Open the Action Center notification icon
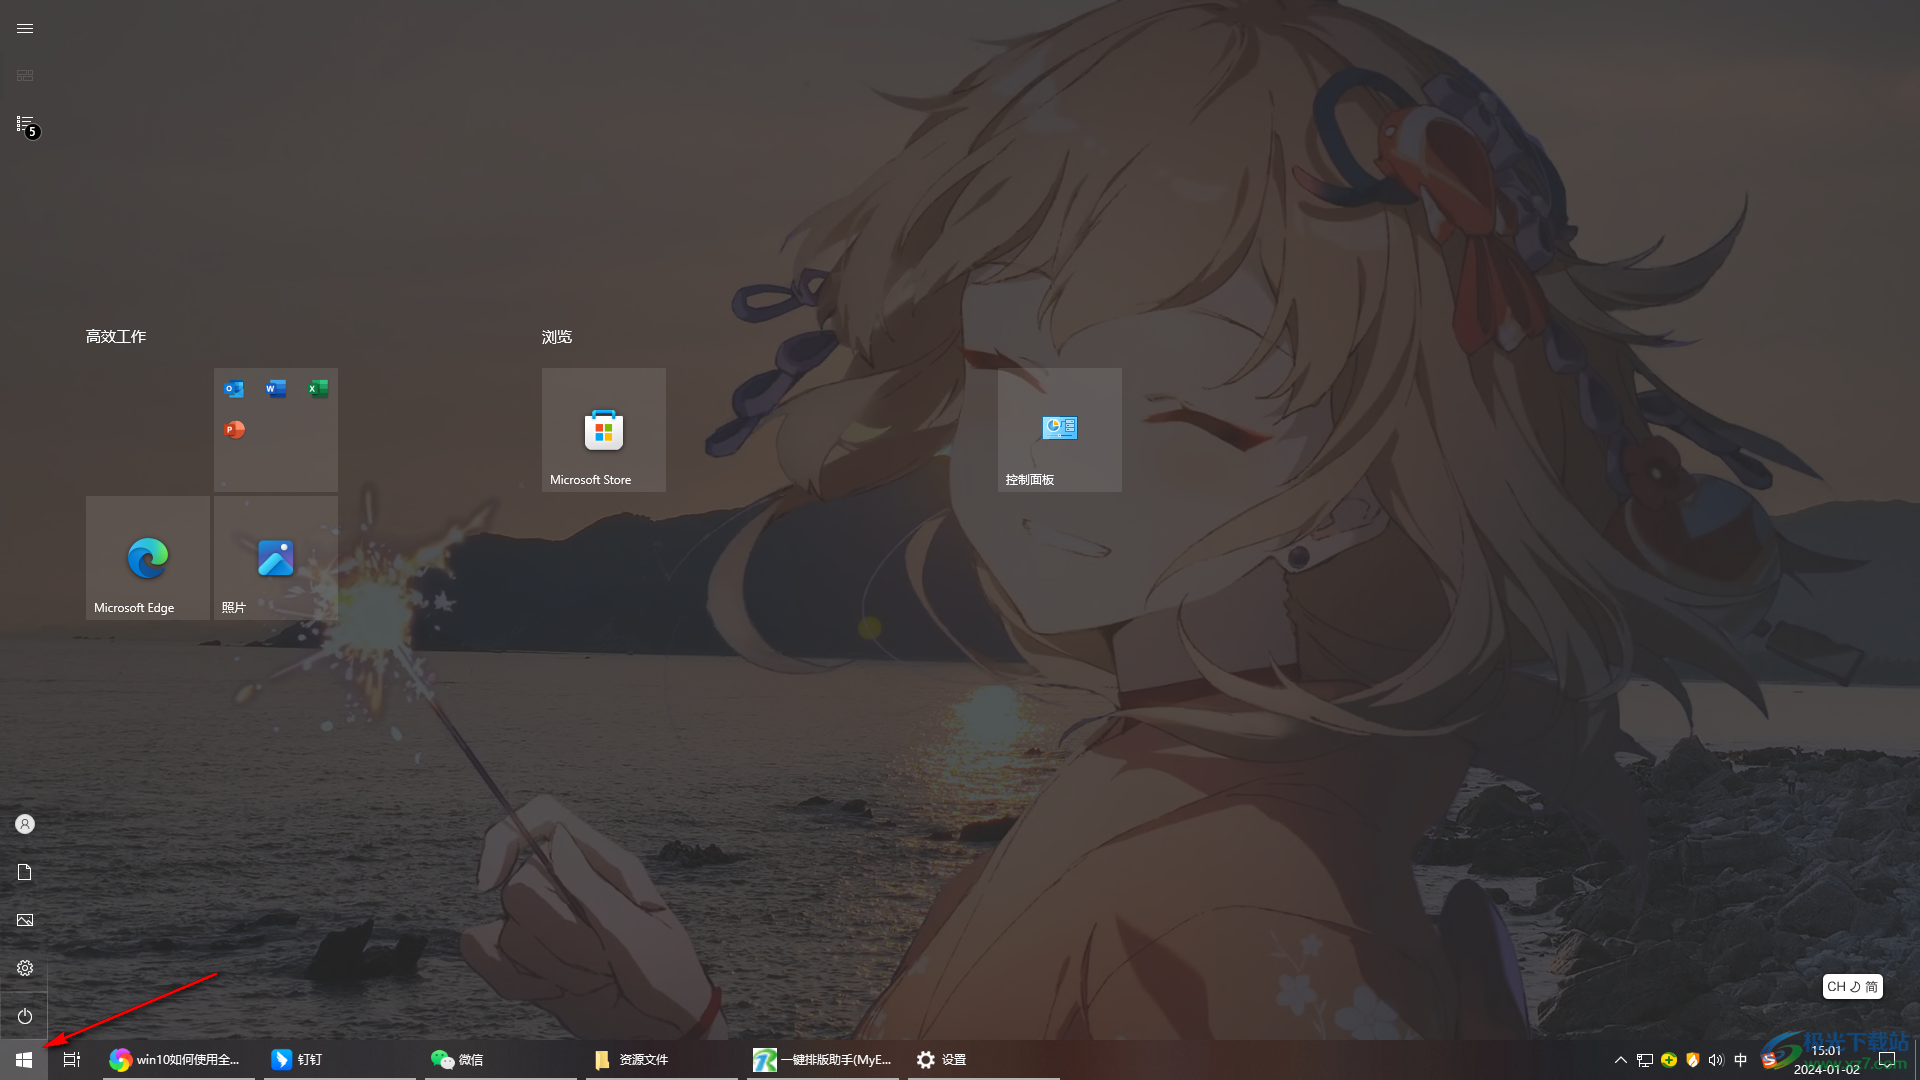Image resolution: width=1920 pixels, height=1080 pixels. pyautogui.click(x=1887, y=1060)
